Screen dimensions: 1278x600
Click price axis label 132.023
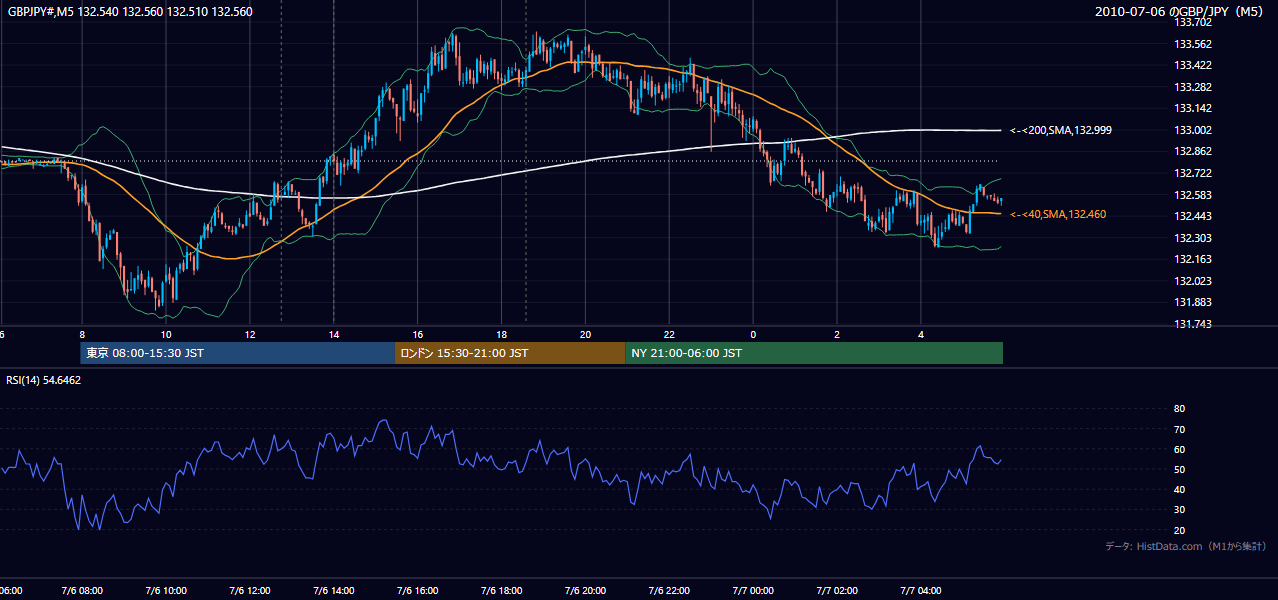[1194, 281]
